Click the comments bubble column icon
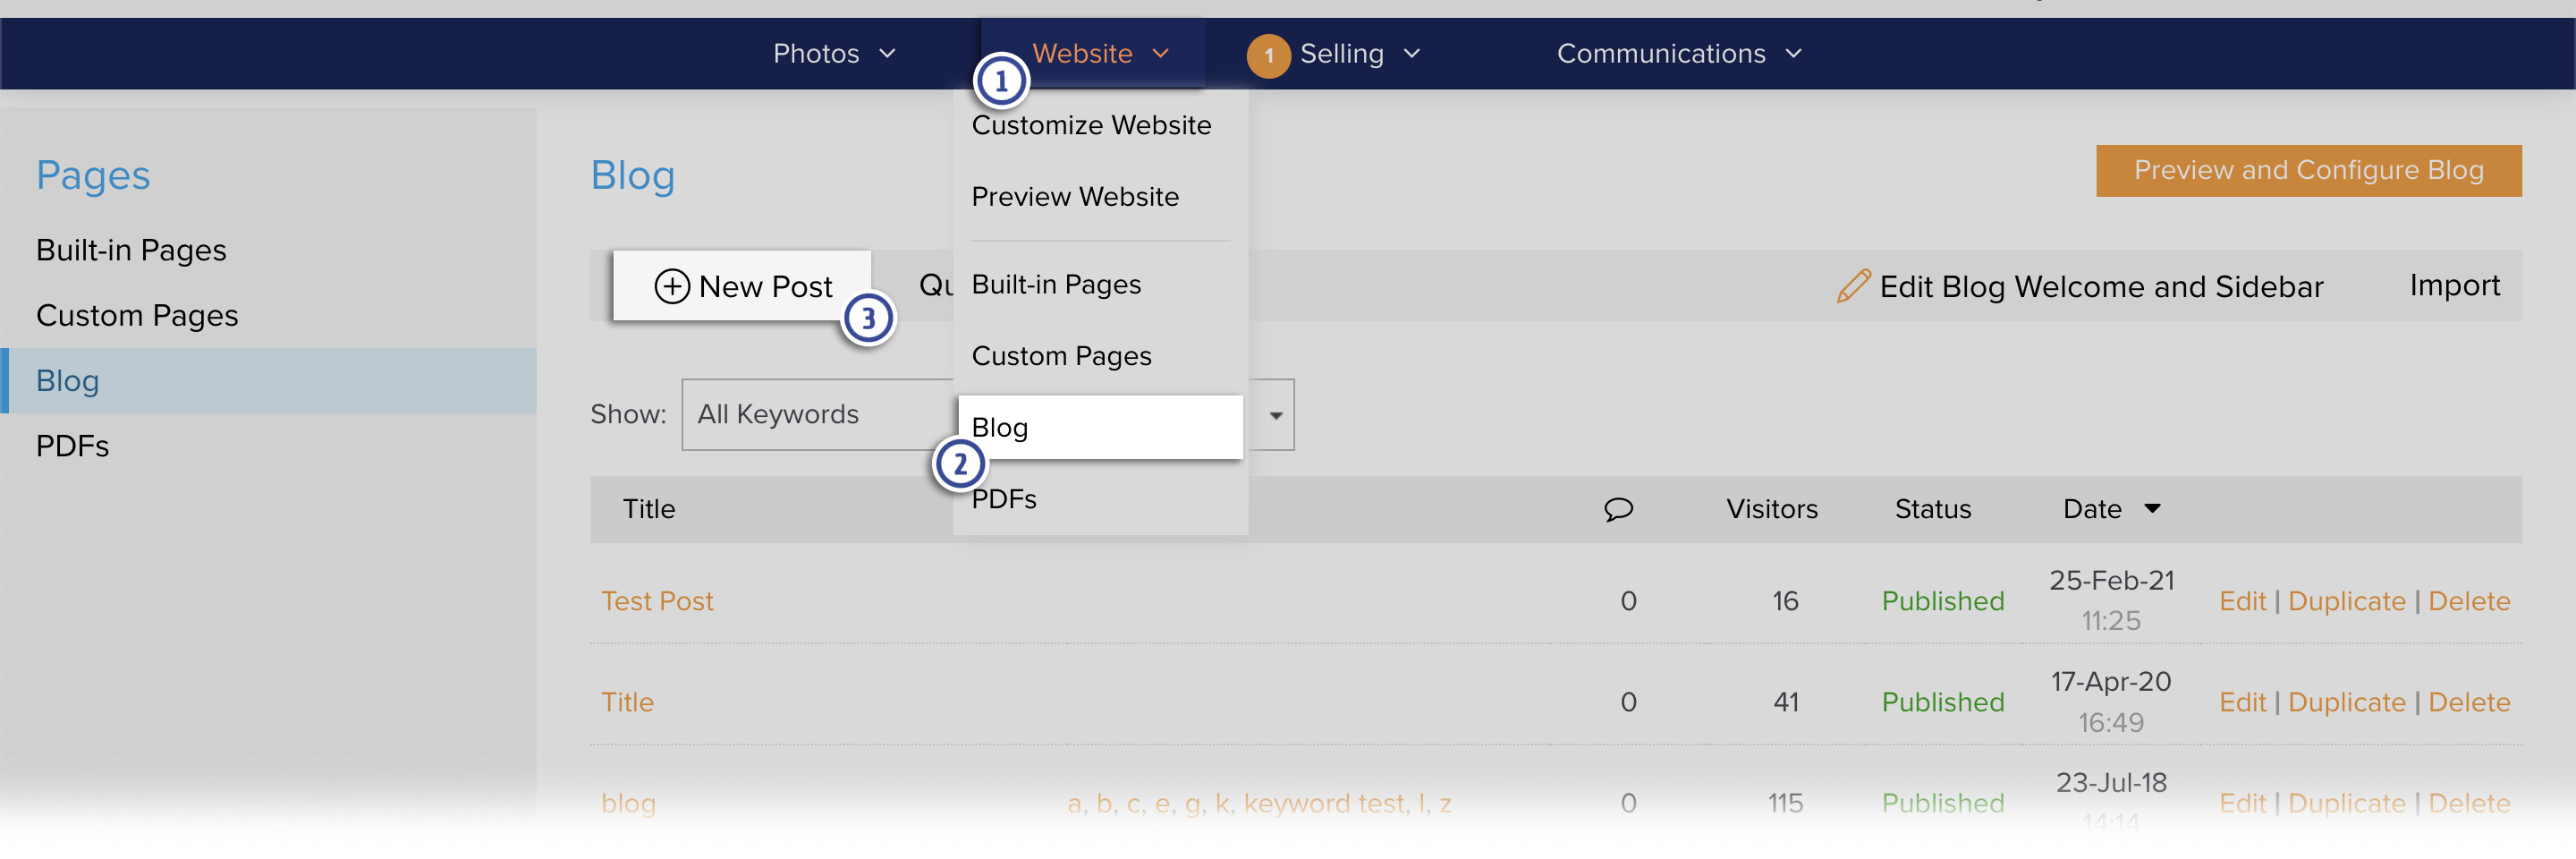The width and height of the screenshot is (2576, 859). [1618, 509]
